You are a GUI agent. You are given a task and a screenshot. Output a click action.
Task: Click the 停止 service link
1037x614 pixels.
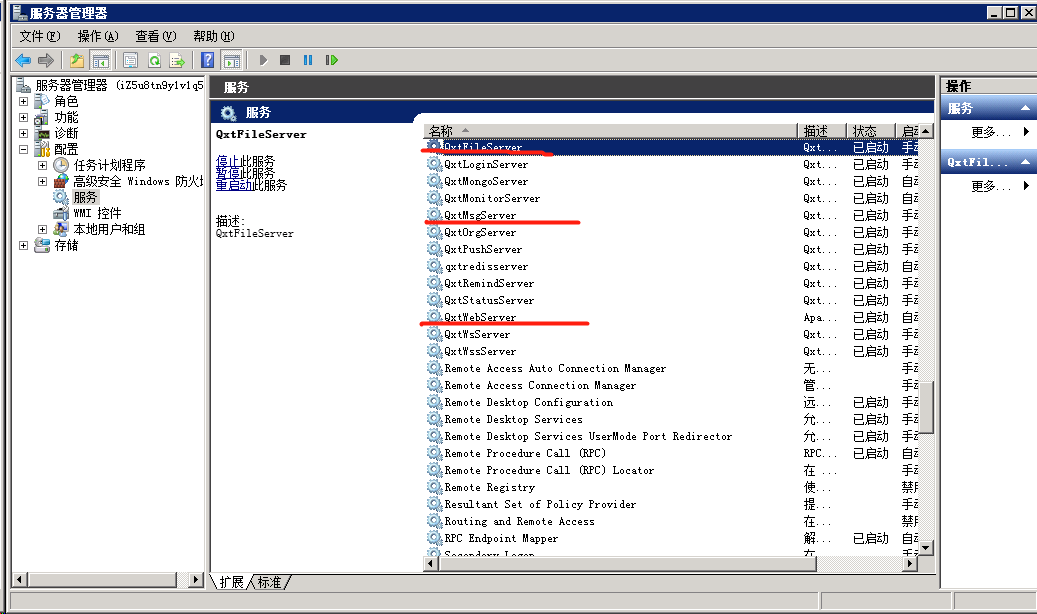(227, 161)
